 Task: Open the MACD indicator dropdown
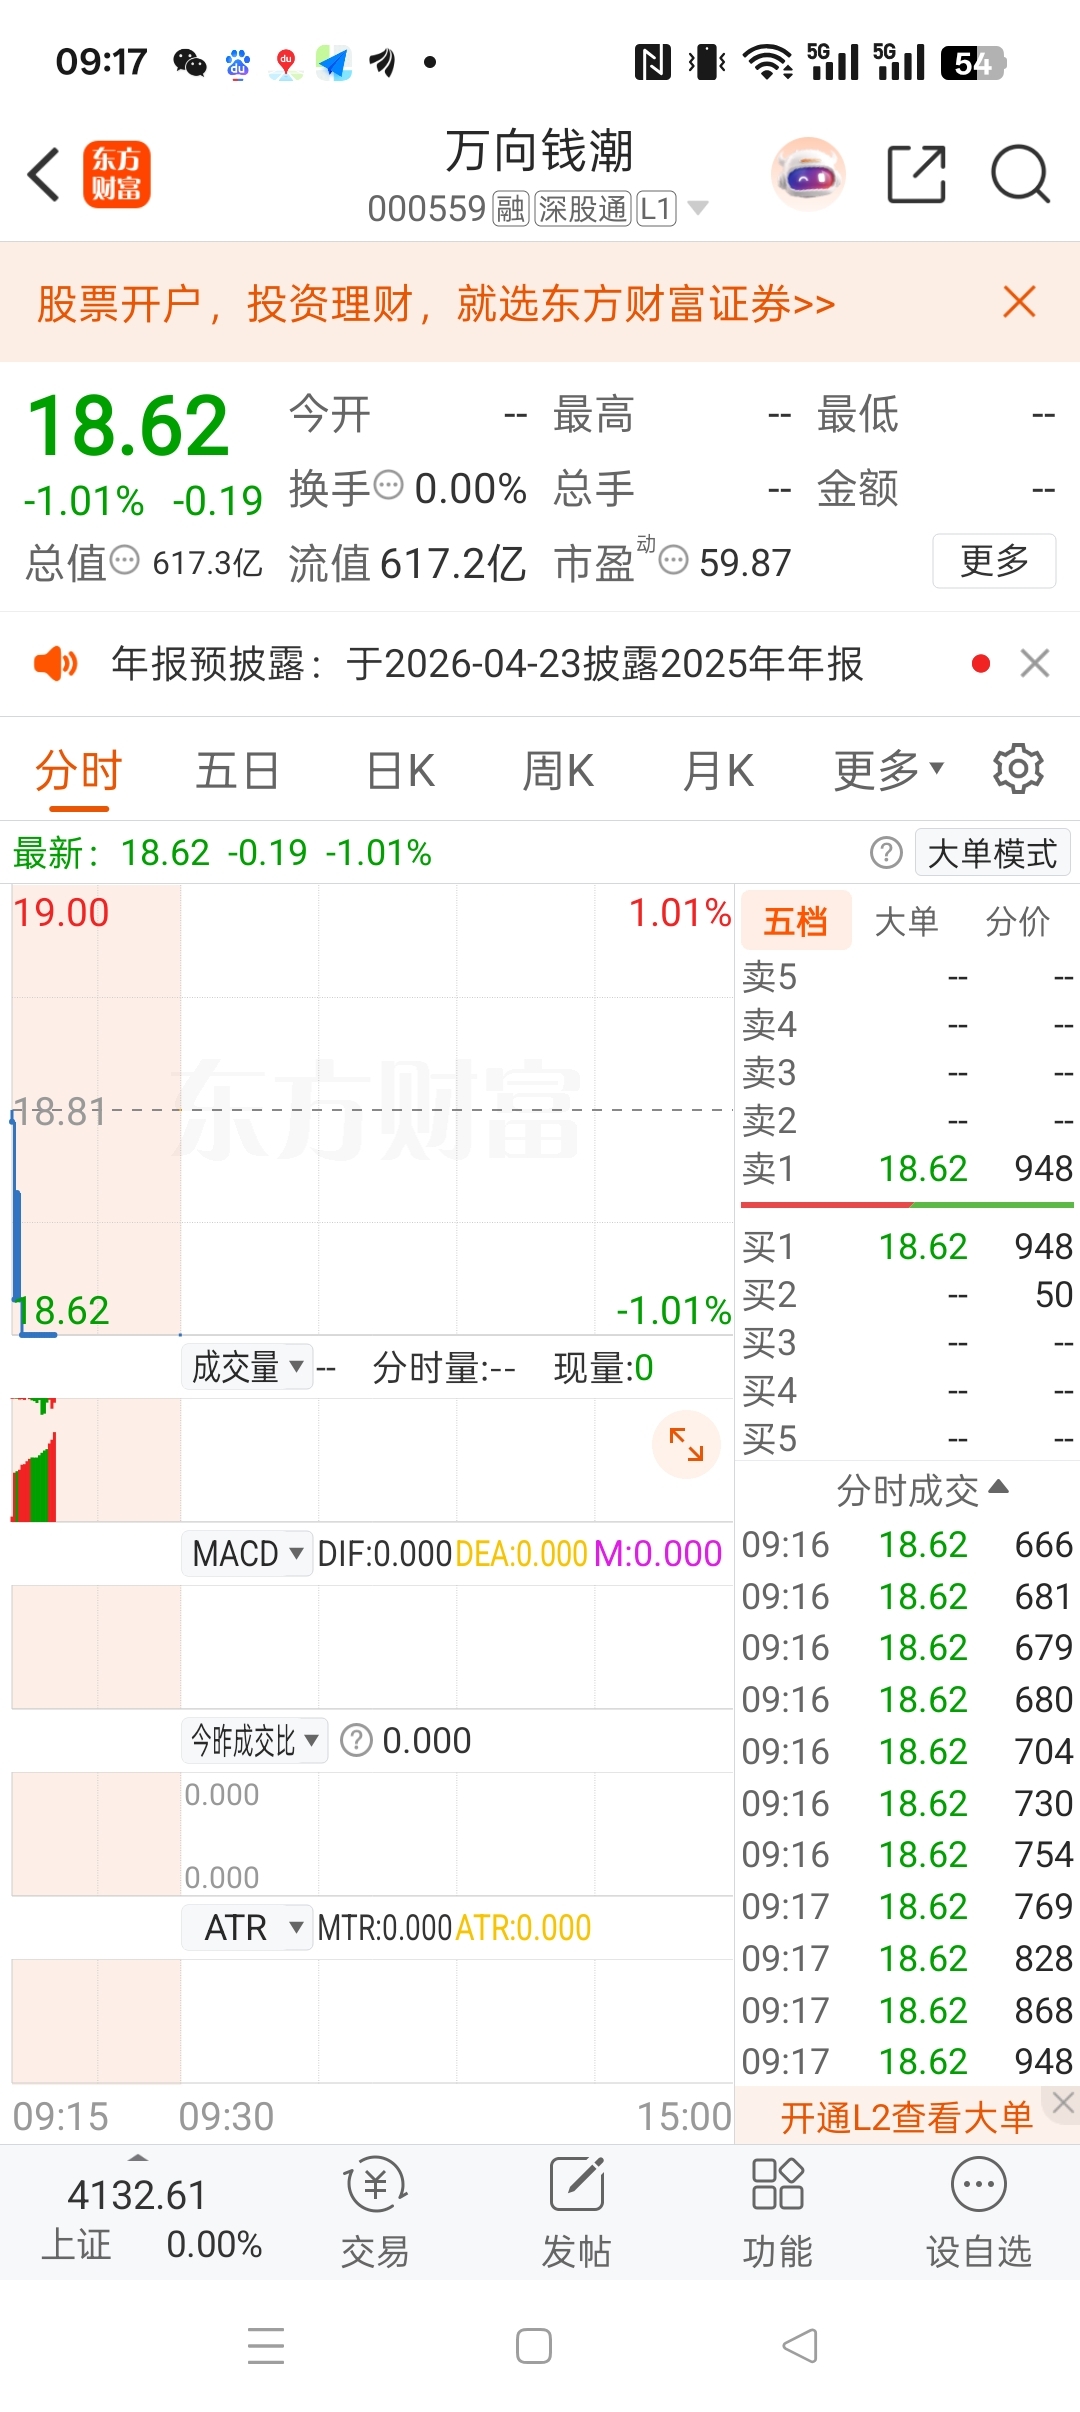coord(247,1553)
